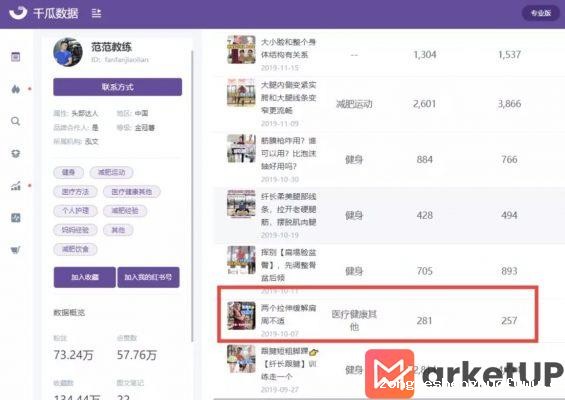The height and width of the screenshot is (400, 565).
Task: Click the value 281 in highlighted row
Action: click(424, 320)
